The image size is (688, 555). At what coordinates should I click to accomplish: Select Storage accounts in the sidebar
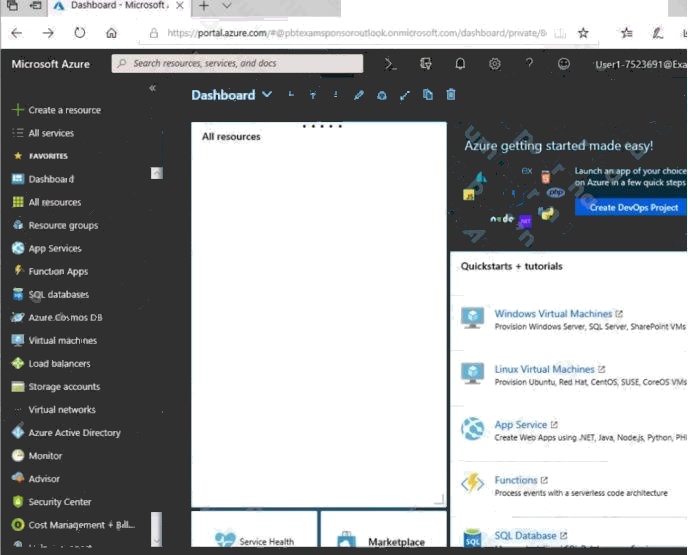[64, 387]
